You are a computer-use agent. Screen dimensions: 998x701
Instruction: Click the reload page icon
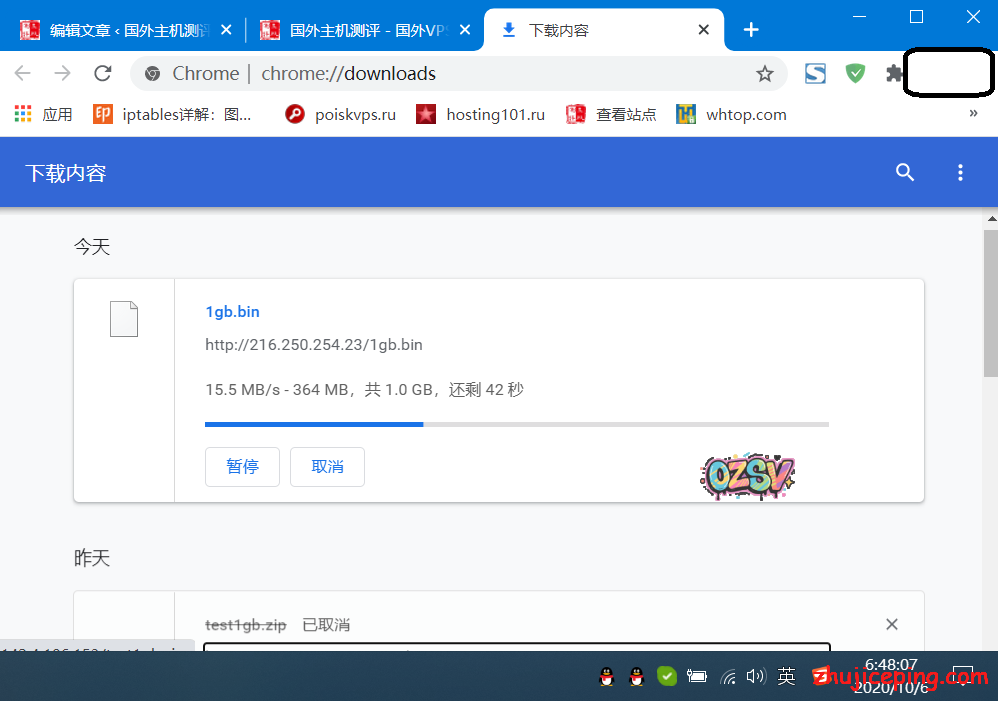(102, 73)
